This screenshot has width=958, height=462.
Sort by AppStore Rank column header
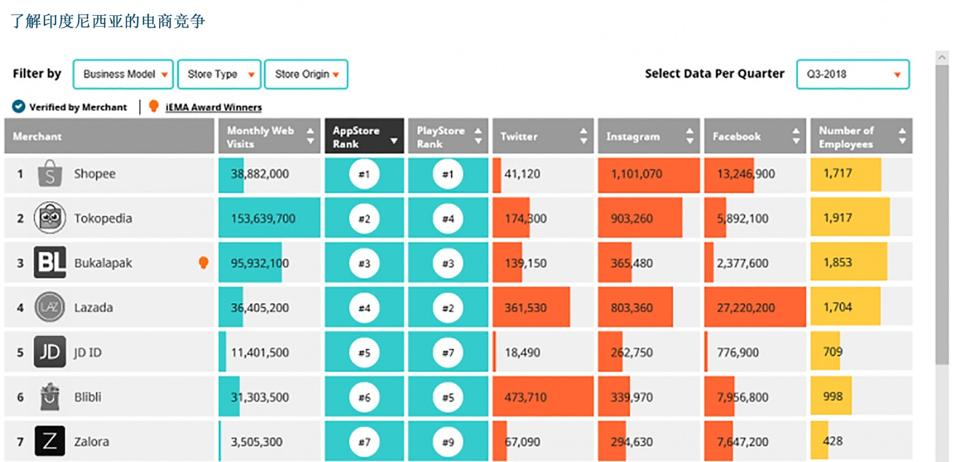[364, 136]
